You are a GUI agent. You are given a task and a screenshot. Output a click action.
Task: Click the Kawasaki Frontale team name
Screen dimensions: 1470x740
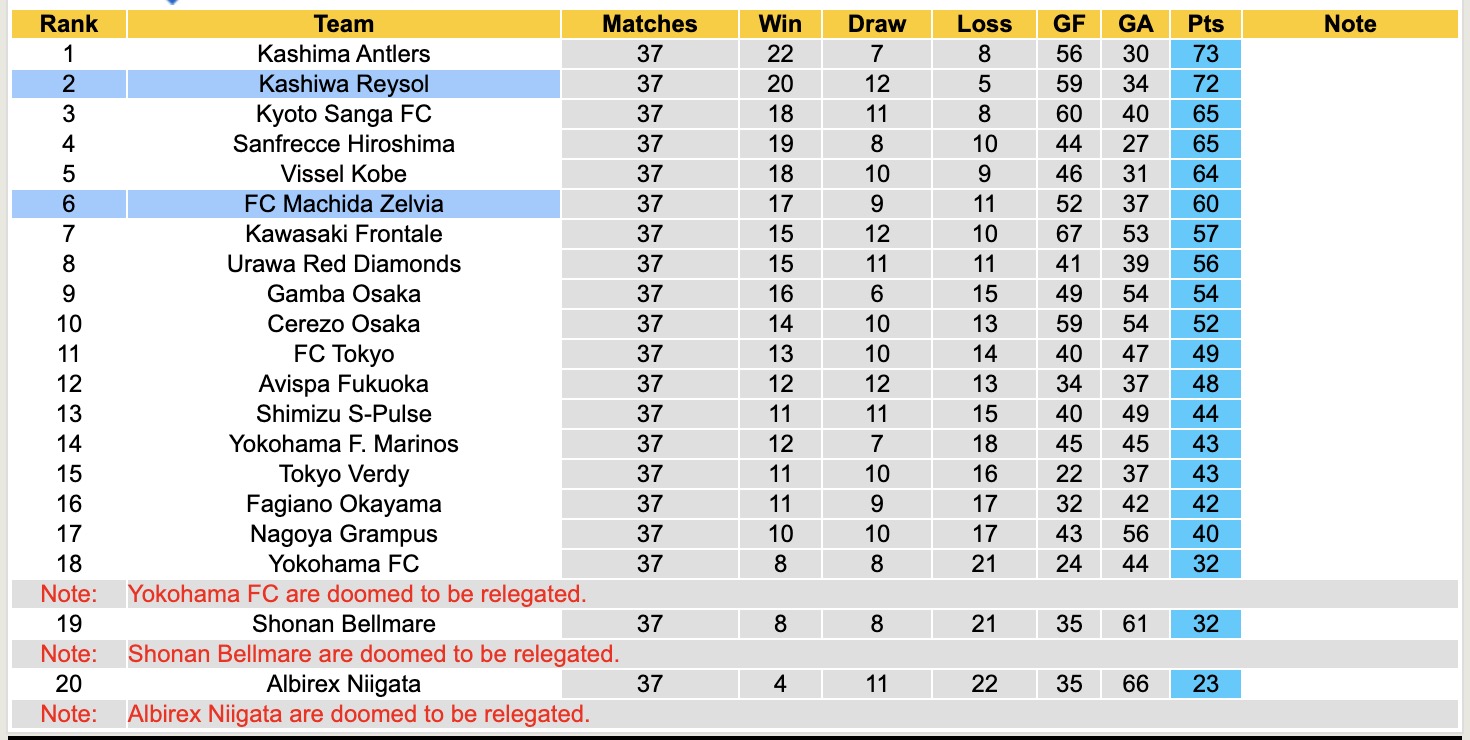point(343,234)
